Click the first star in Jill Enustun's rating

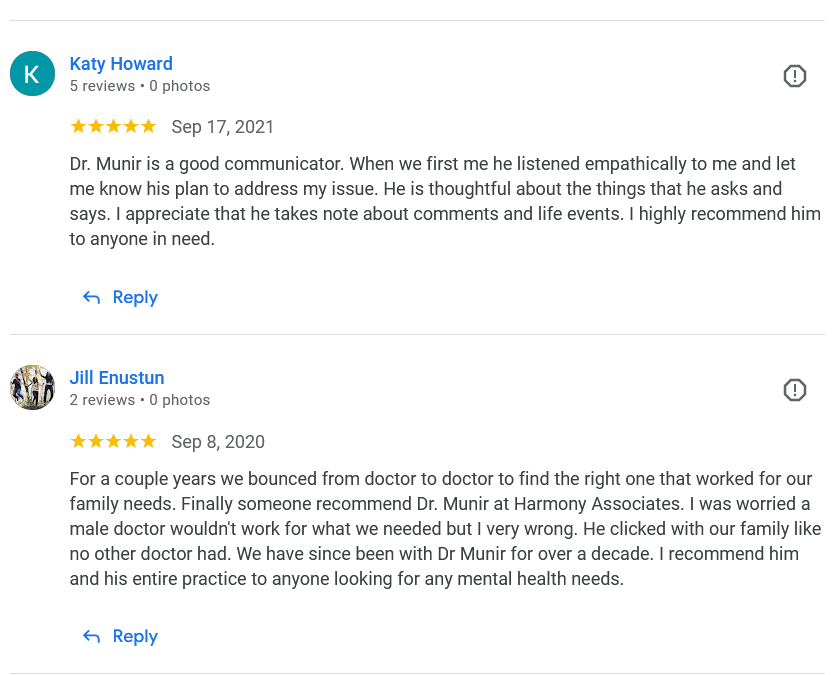pos(78,442)
